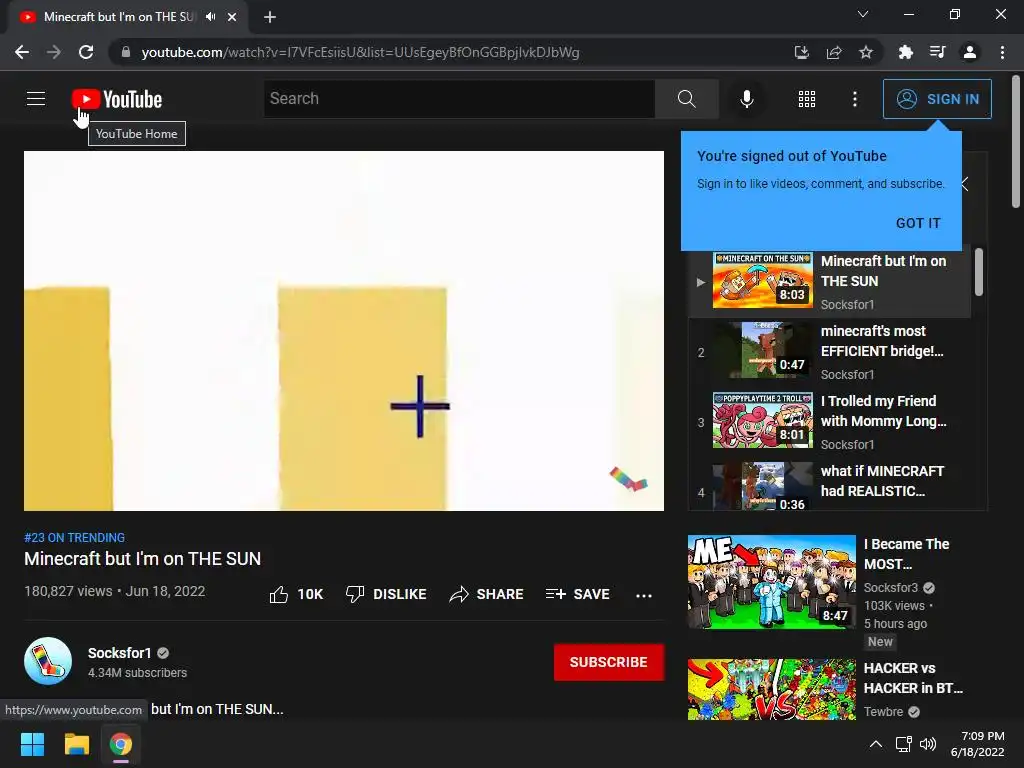
Task: Open a new browser tab
Action: click(x=270, y=17)
